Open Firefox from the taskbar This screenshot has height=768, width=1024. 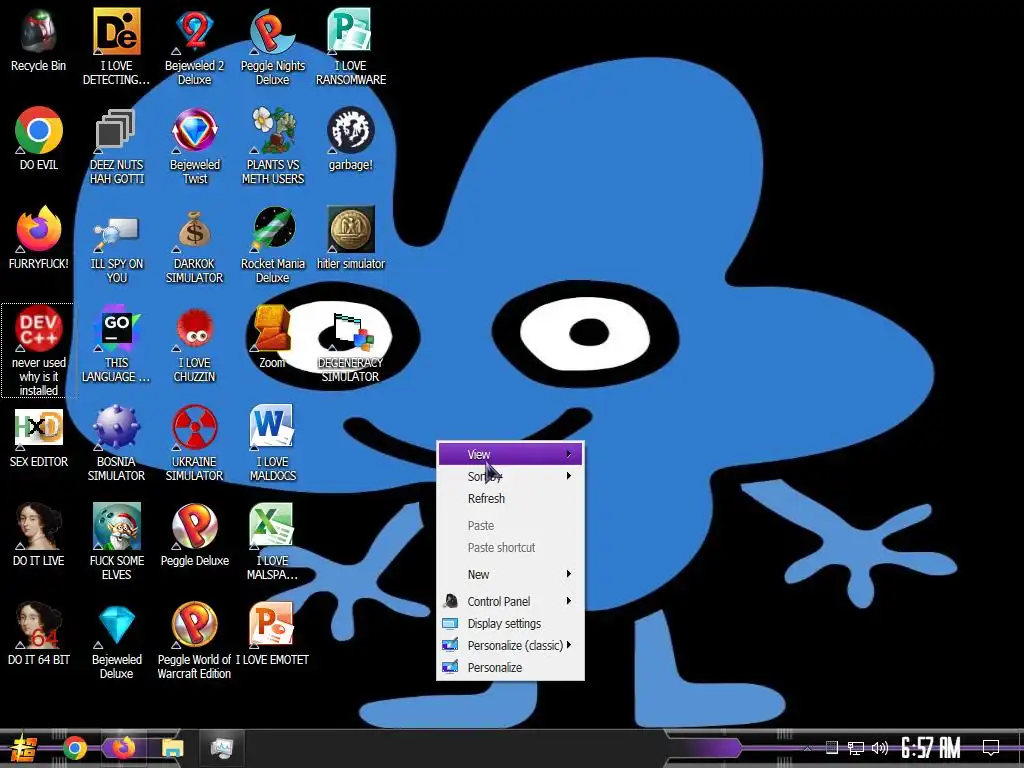coord(123,748)
